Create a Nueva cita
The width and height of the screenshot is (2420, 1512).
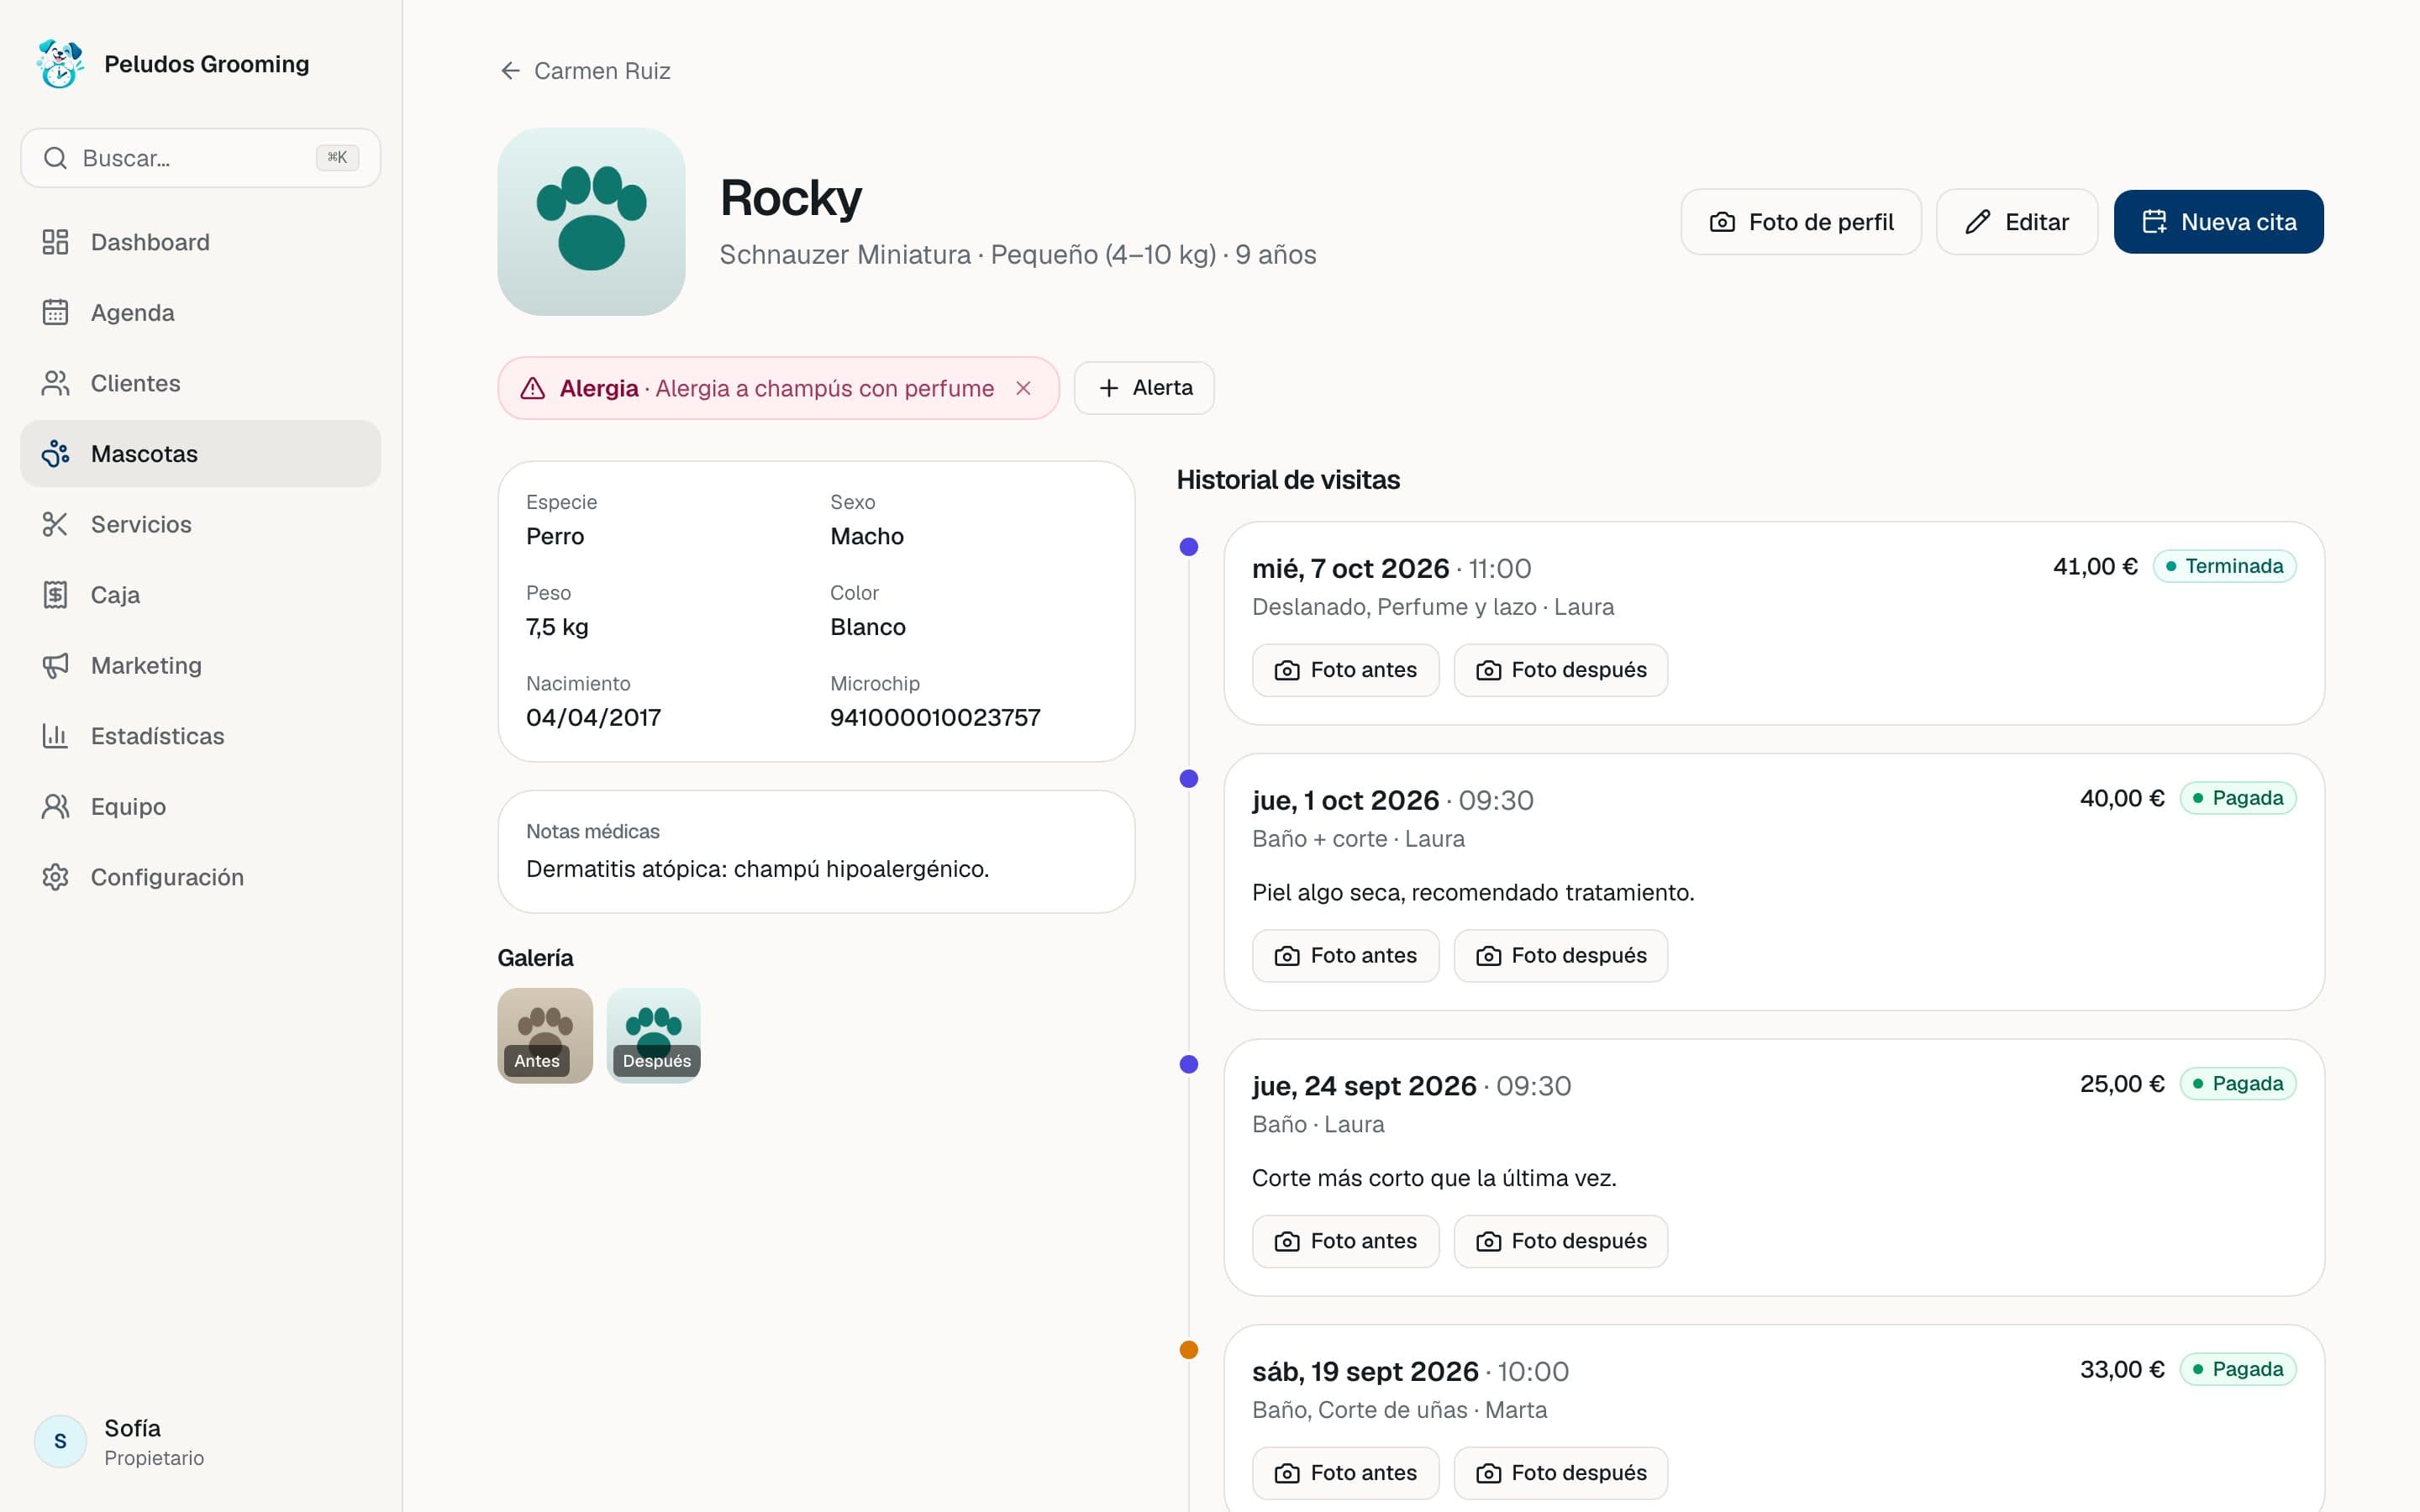(x=2218, y=222)
